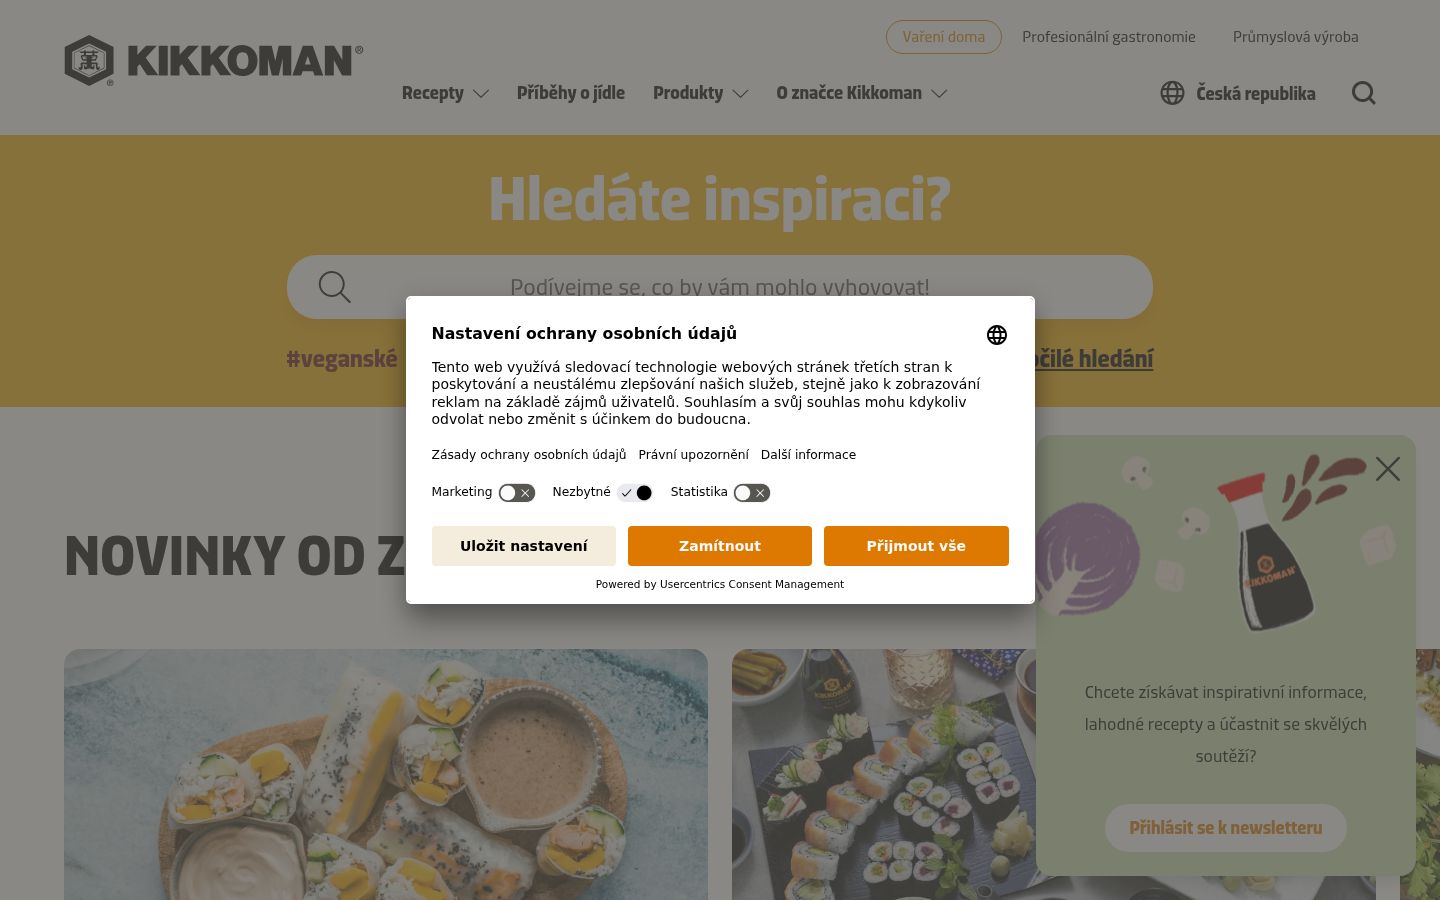Click the inspiration search input field

[720, 287]
